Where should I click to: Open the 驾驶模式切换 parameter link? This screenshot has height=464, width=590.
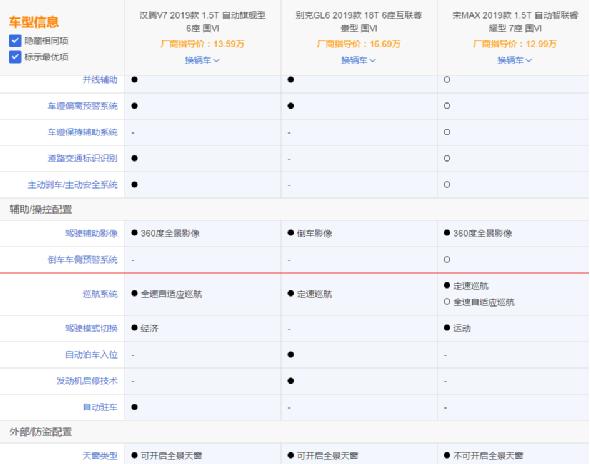(x=91, y=328)
